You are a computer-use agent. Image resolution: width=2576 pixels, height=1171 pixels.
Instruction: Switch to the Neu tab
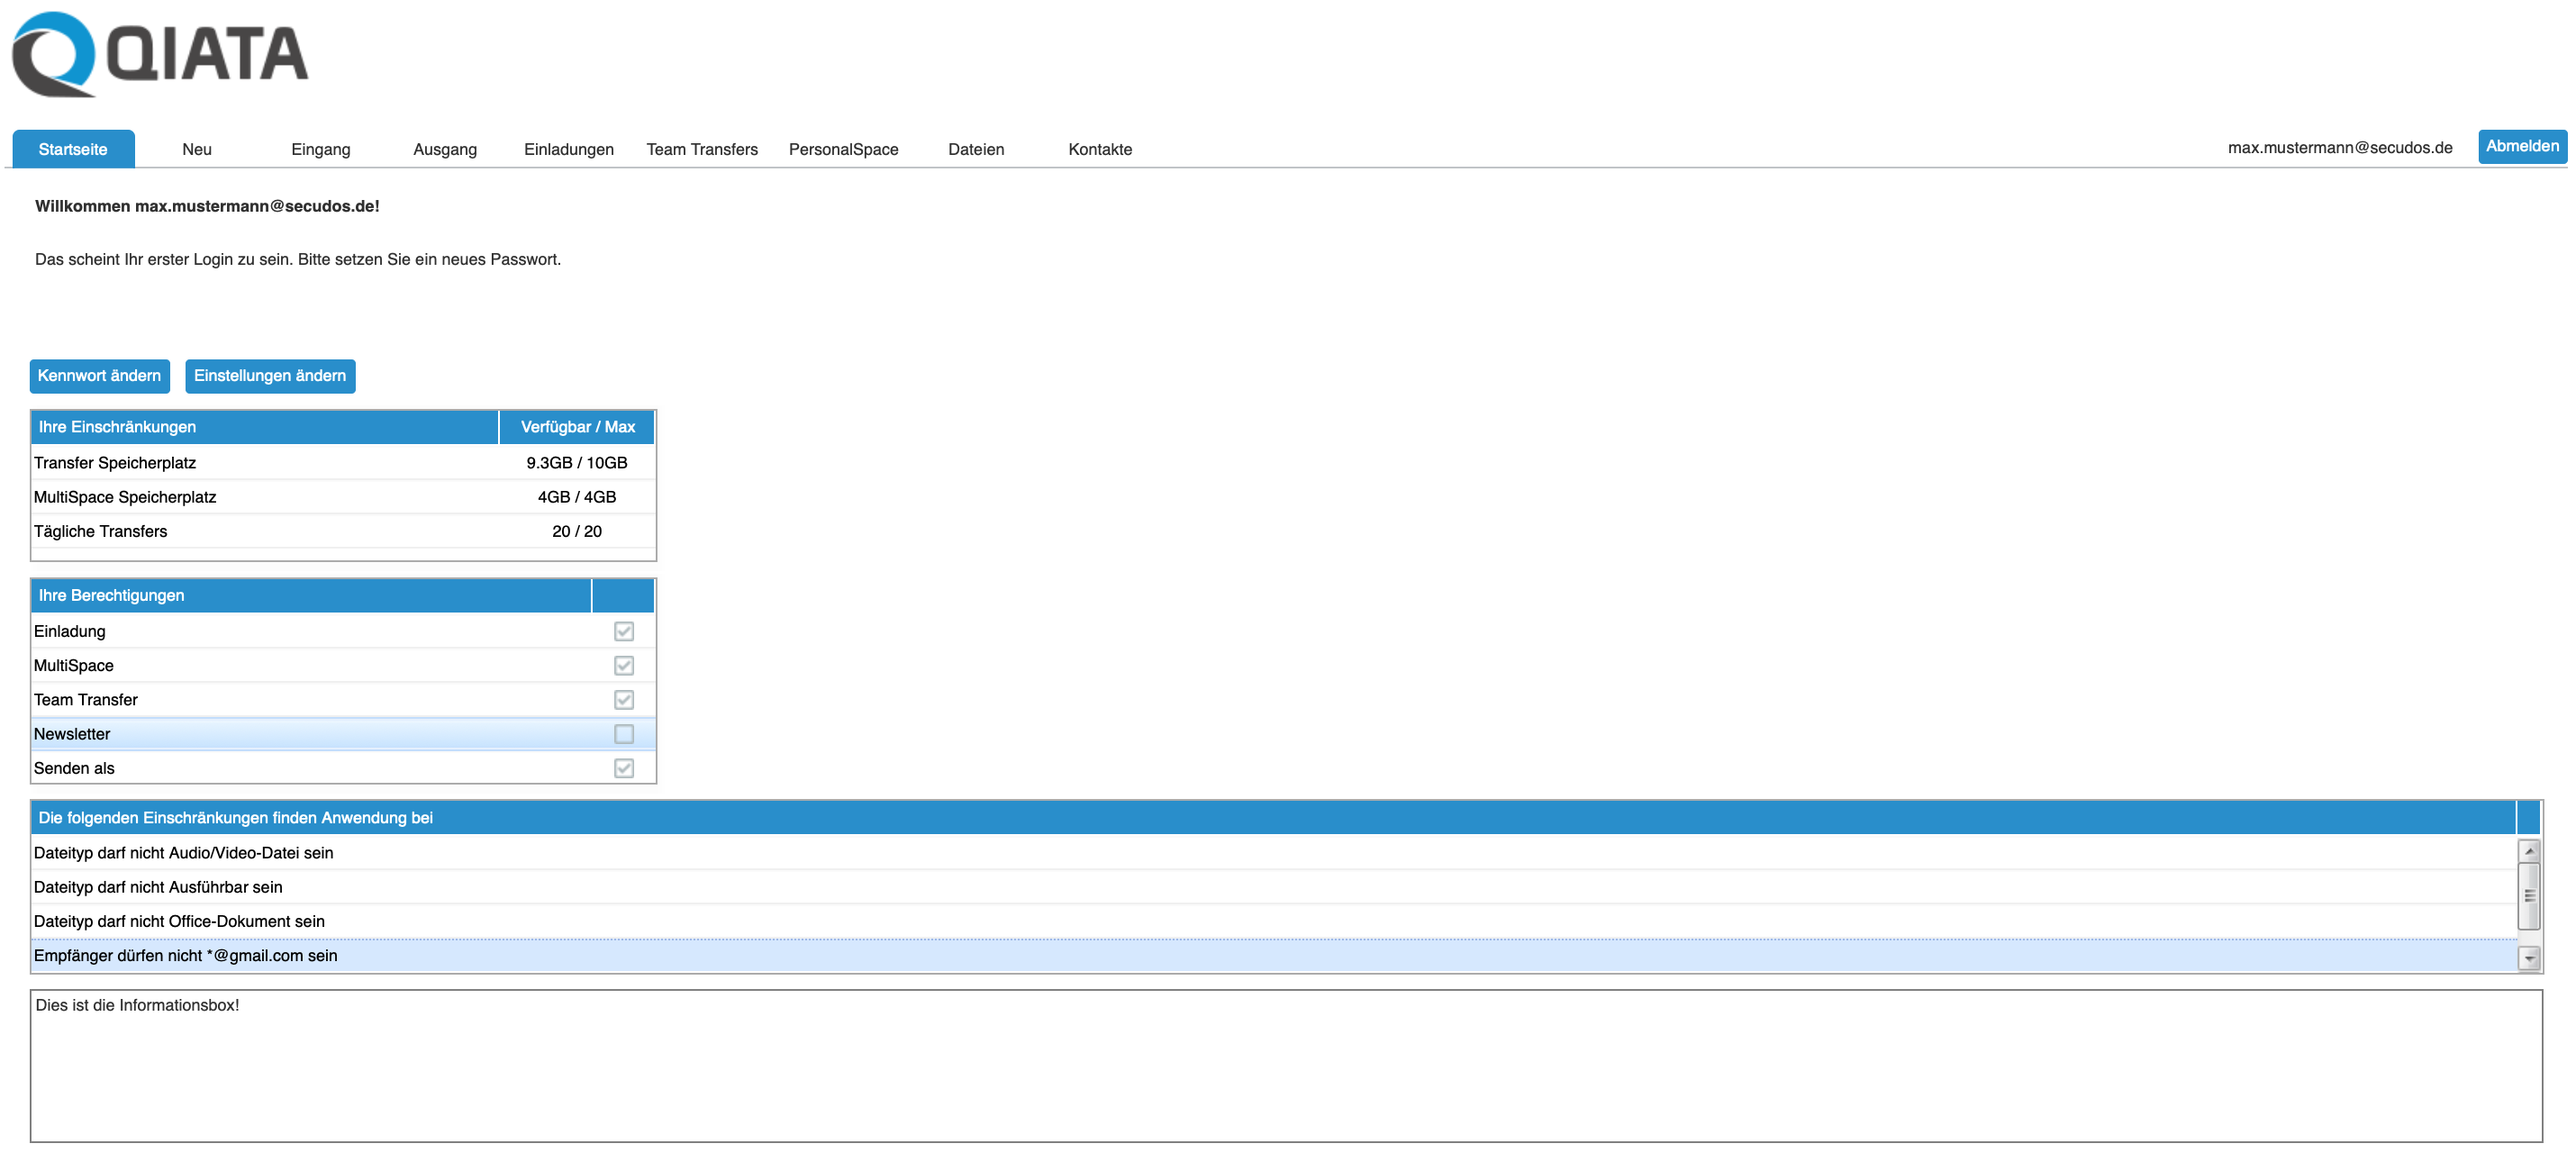pos(197,149)
